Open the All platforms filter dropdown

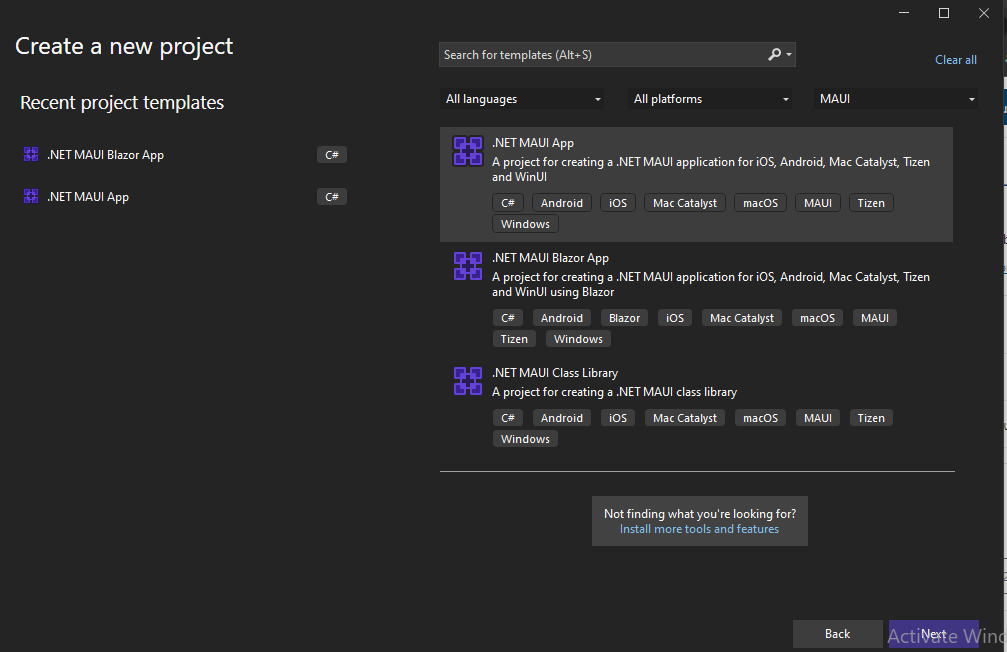[x=710, y=99]
